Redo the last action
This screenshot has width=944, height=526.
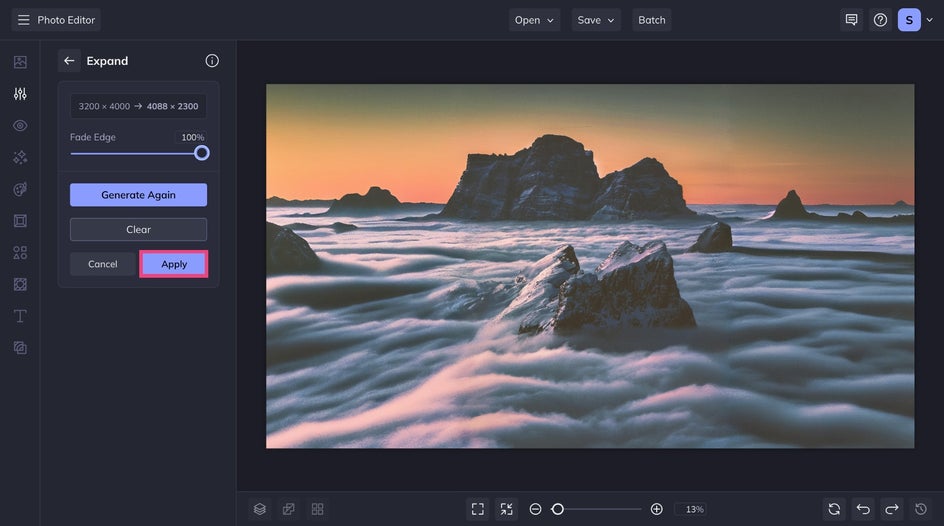(892, 509)
